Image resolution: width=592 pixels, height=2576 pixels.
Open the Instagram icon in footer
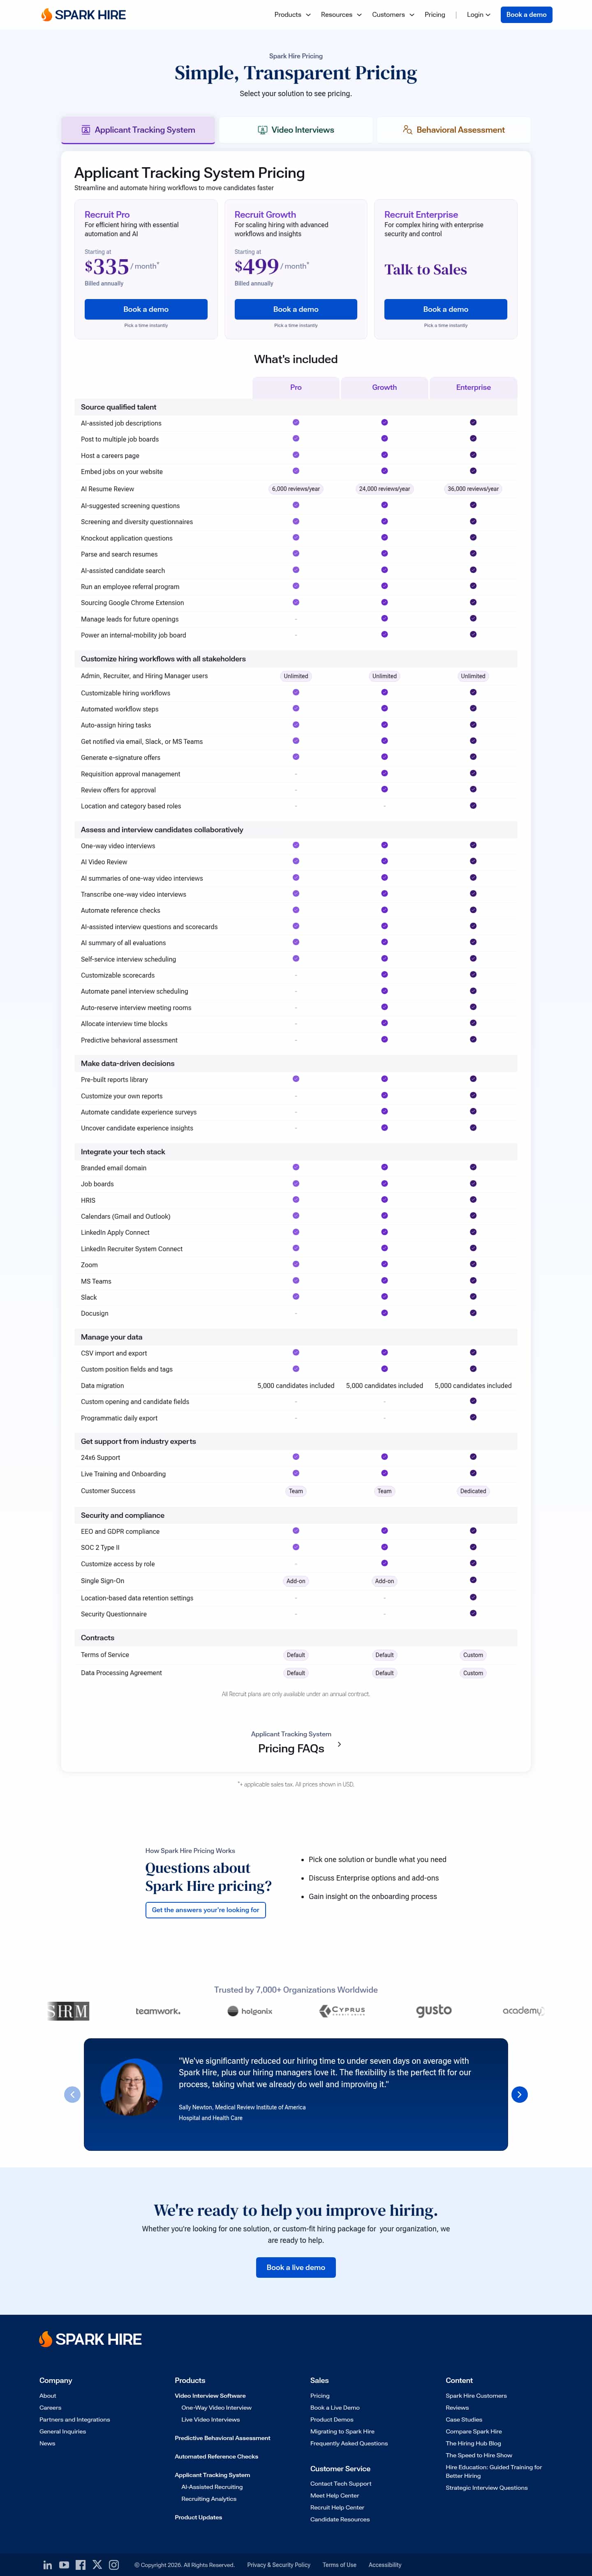click(x=114, y=2564)
